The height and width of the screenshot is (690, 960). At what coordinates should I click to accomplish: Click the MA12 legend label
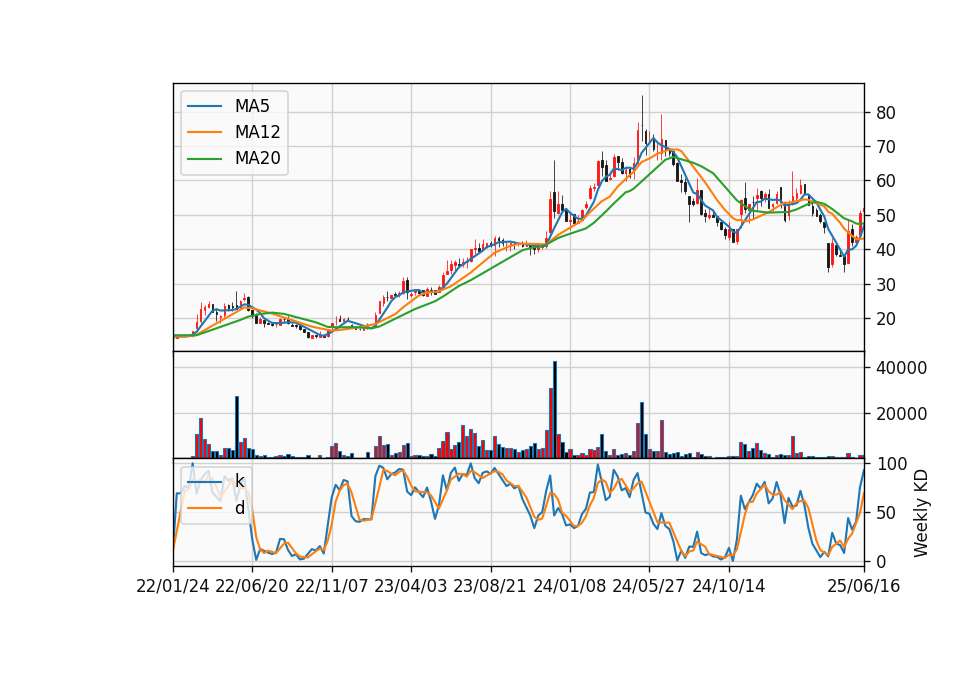257,132
